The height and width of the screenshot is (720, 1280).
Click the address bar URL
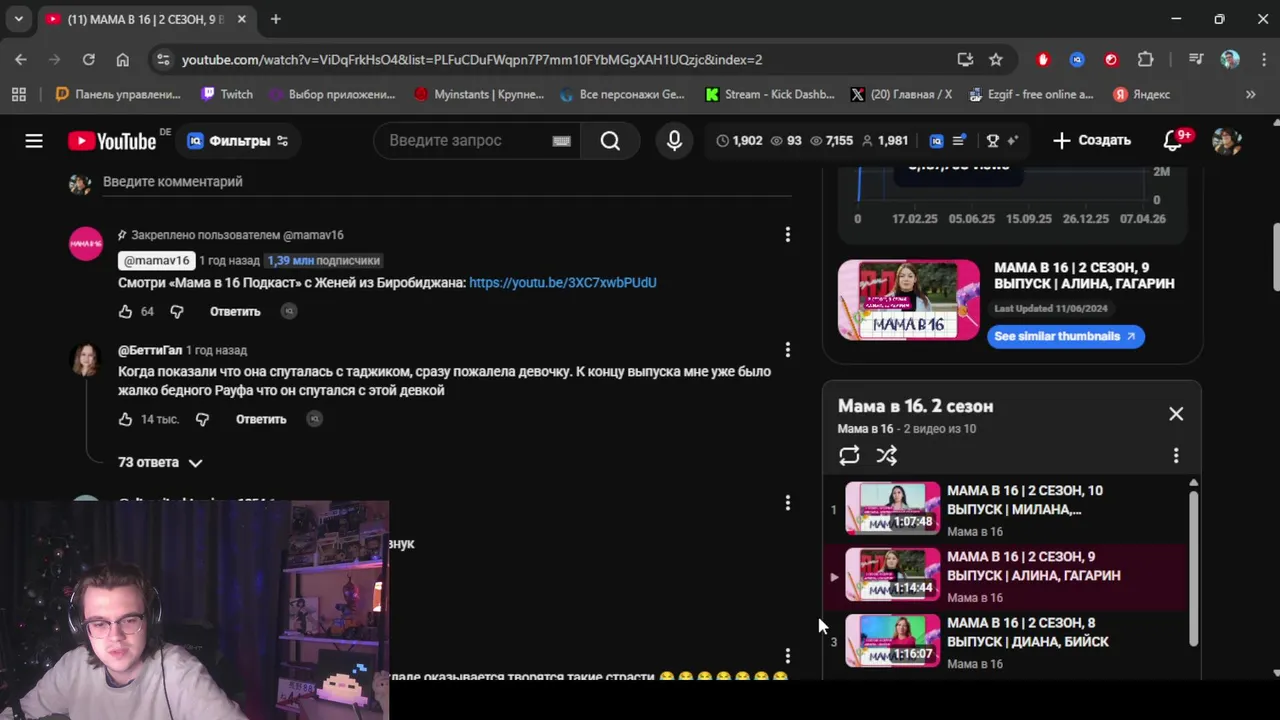coord(472,60)
